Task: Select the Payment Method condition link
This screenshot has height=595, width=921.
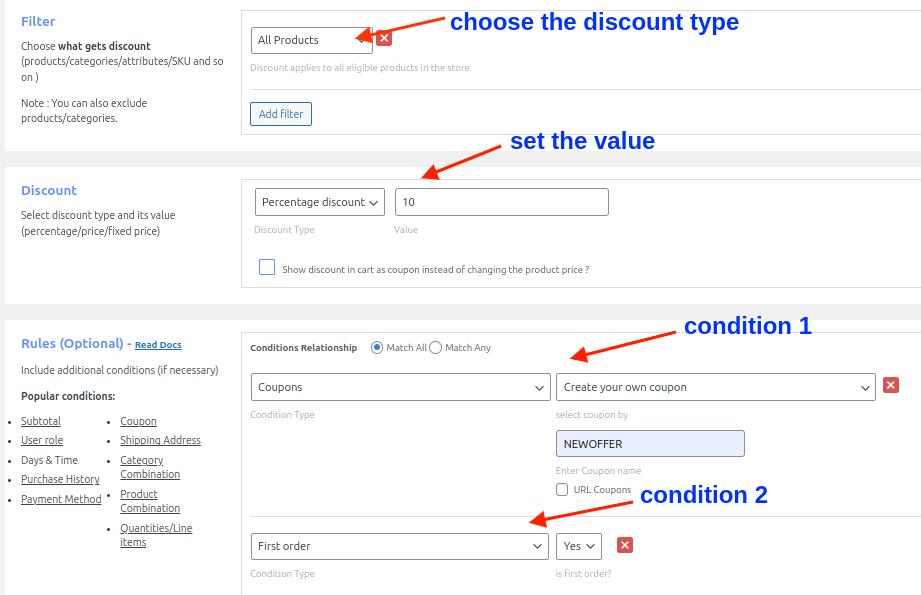Action: coord(61,499)
